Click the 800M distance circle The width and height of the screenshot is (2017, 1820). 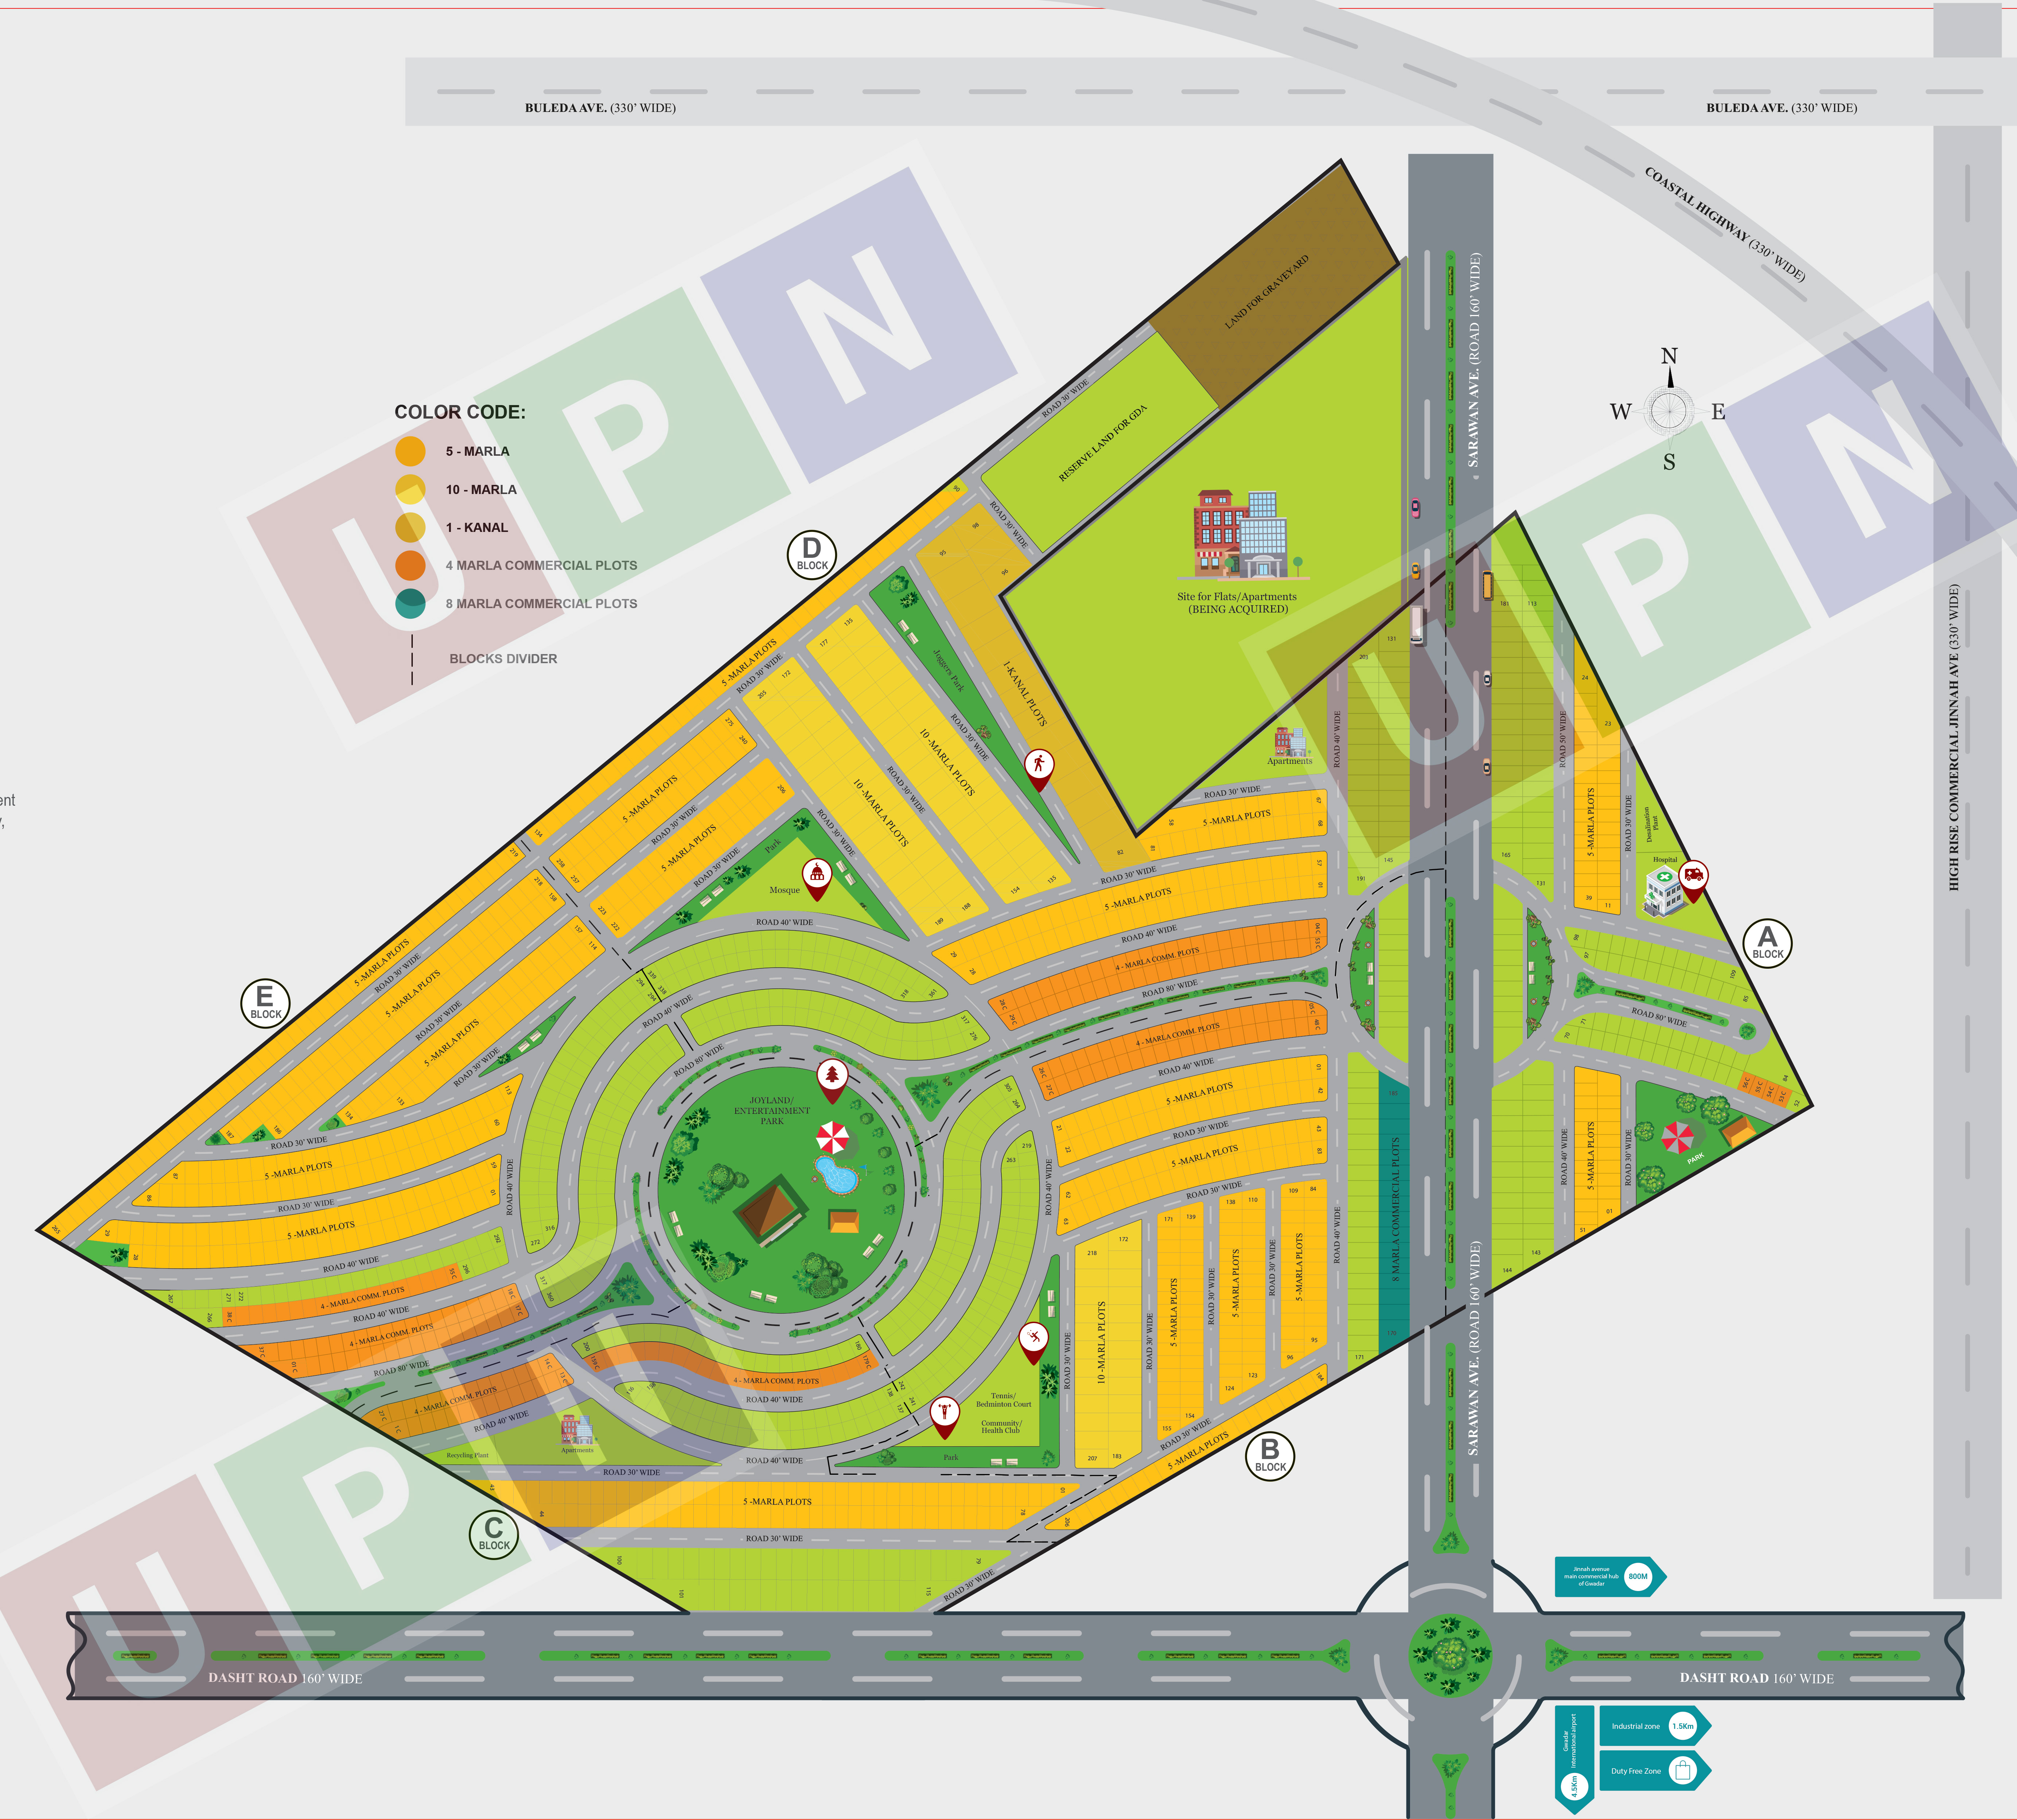(1638, 1577)
